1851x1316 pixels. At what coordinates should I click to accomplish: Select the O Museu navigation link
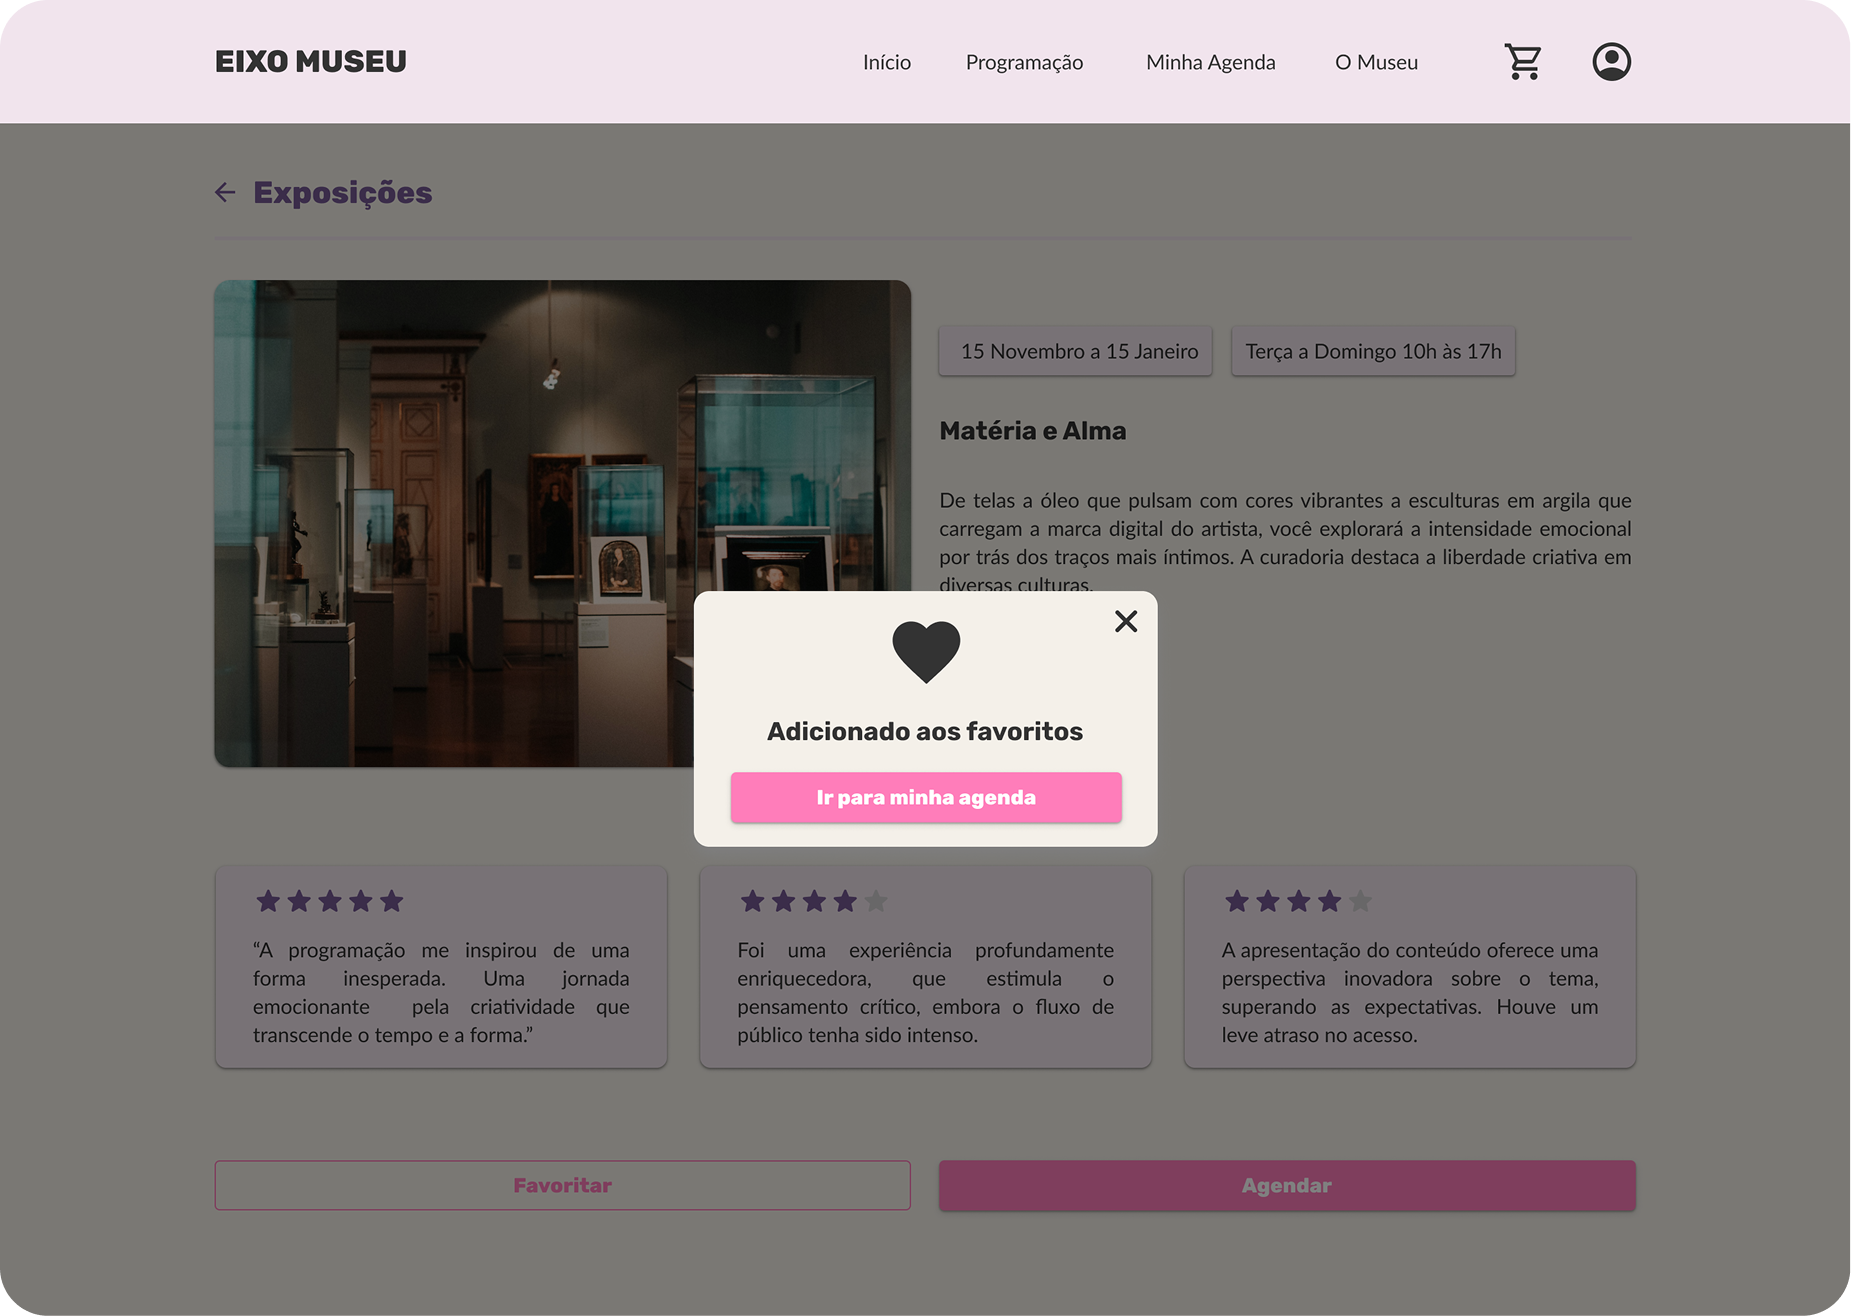click(x=1376, y=62)
